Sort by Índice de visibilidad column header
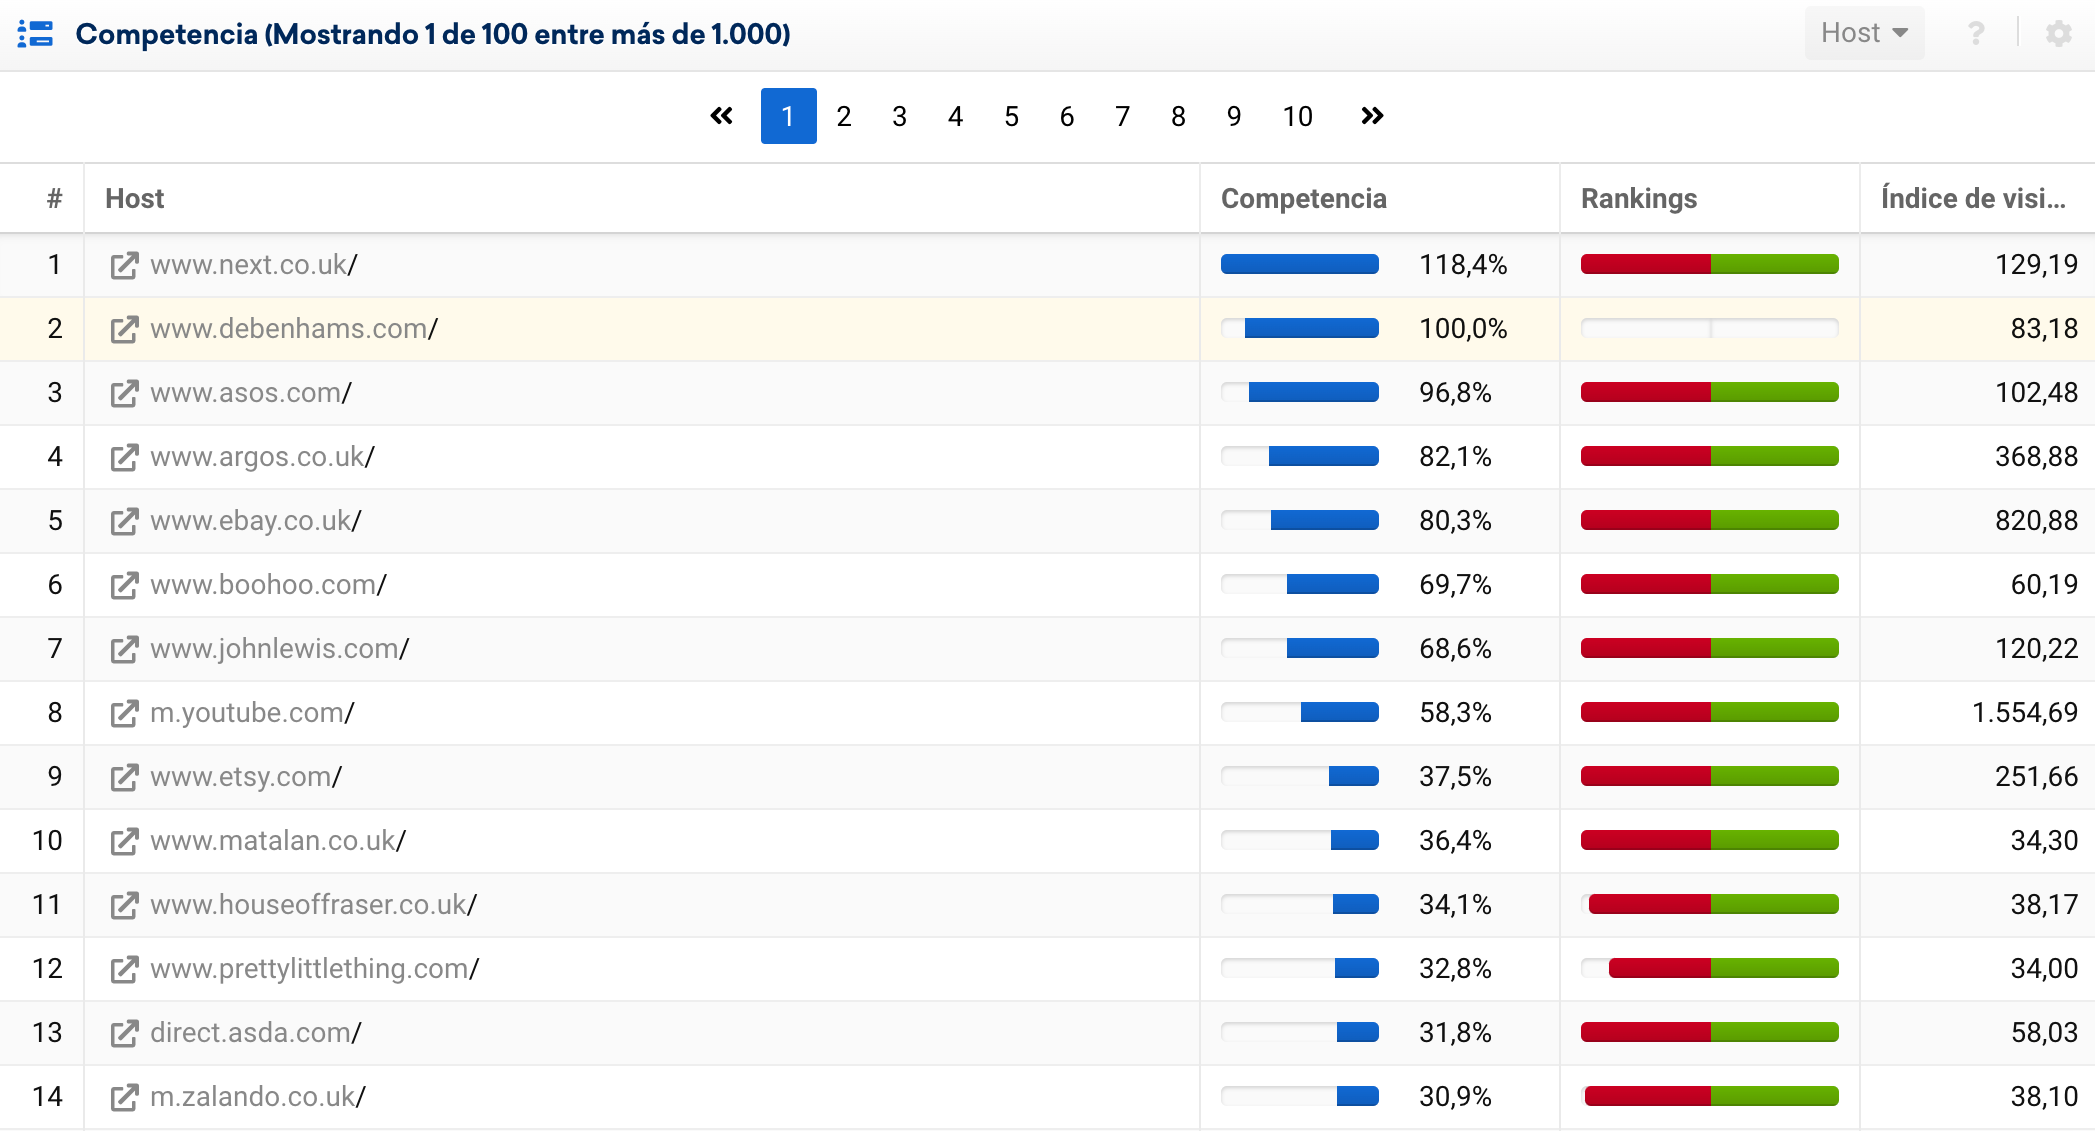This screenshot has height=1131, width=2095. (1972, 198)
